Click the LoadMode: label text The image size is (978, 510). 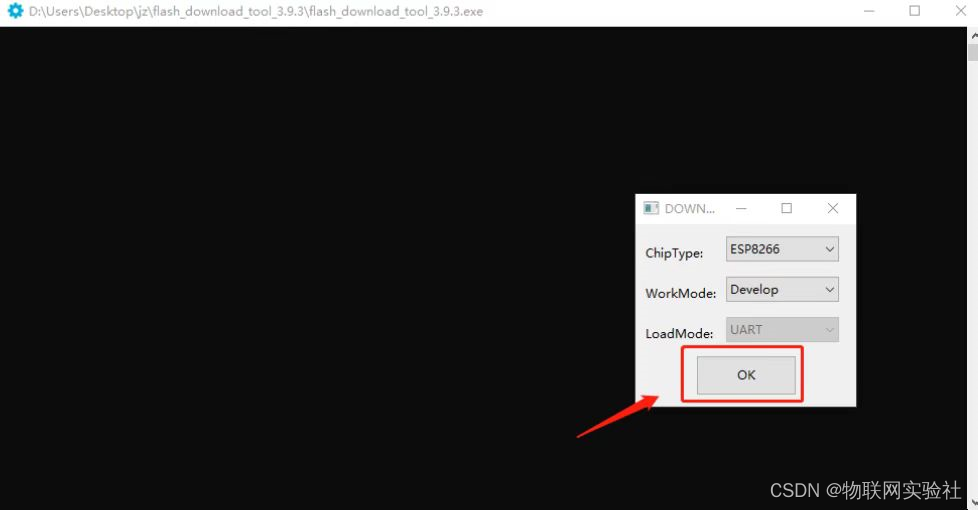[679, 334]
